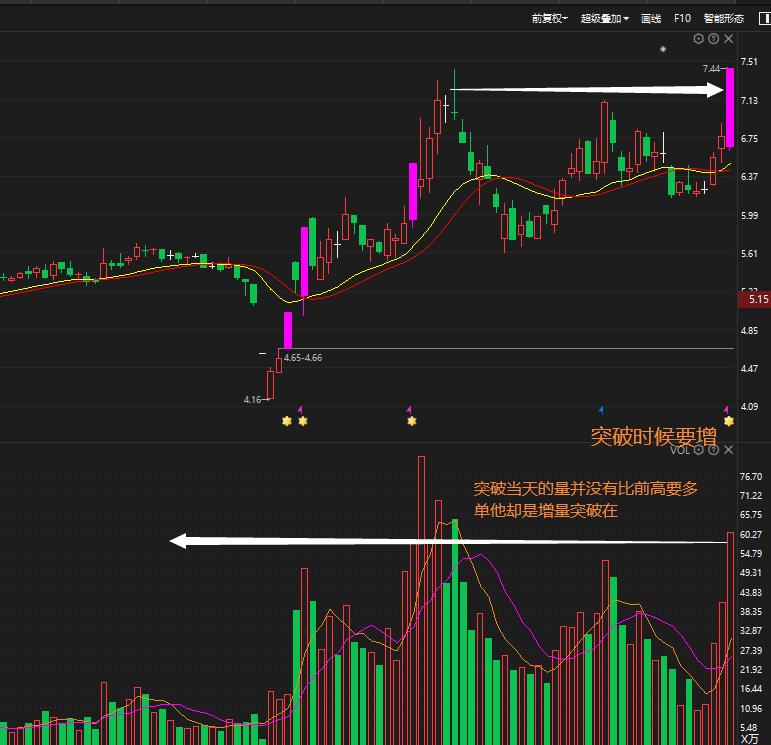
Task: Click the VOL indicator label
Action: pyautogui.click(x=680, y=450)
